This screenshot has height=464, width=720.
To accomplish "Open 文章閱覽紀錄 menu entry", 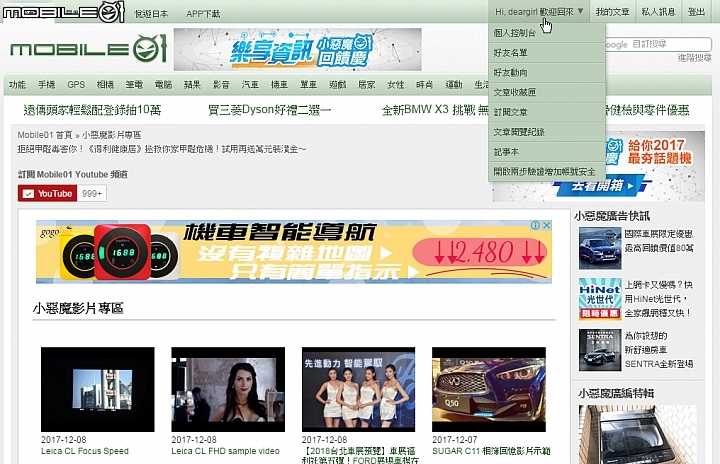I will point(546,132).
